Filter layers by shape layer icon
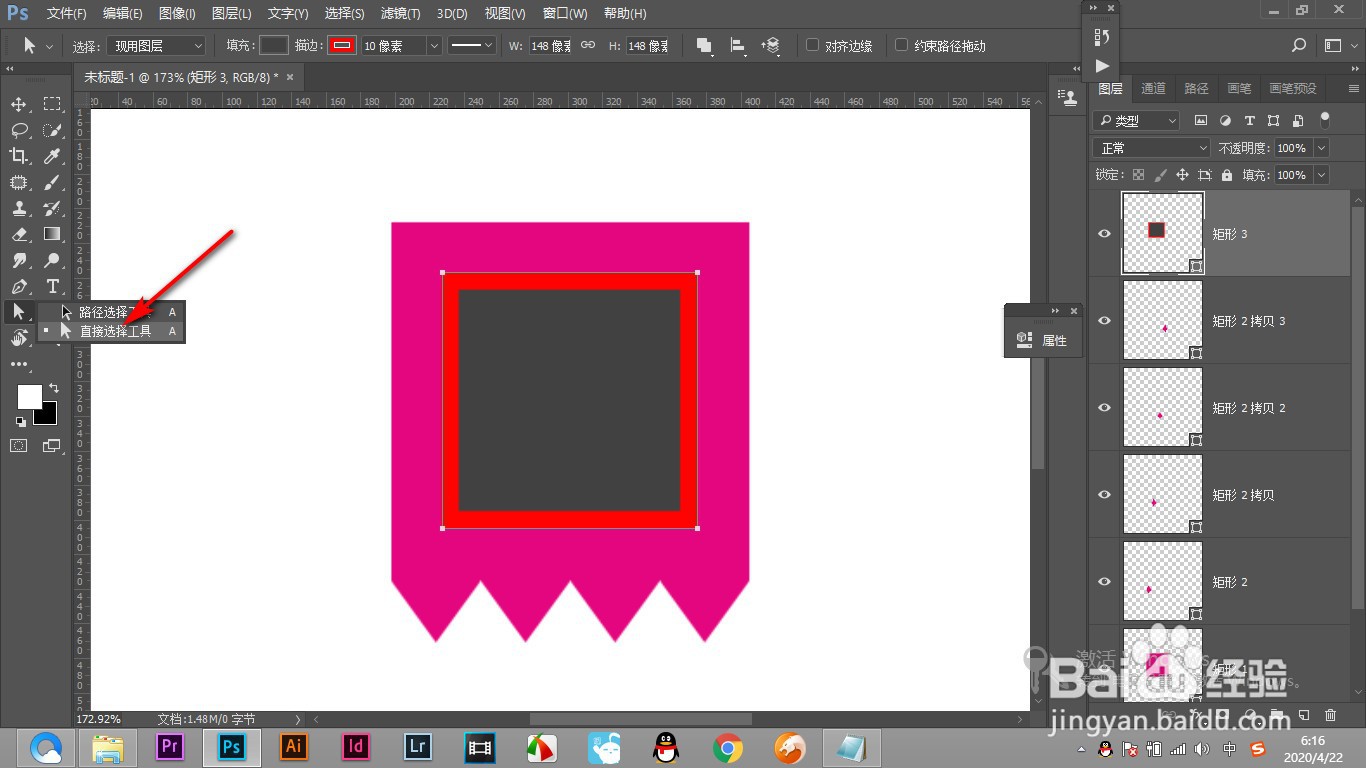 point(1273,120)
